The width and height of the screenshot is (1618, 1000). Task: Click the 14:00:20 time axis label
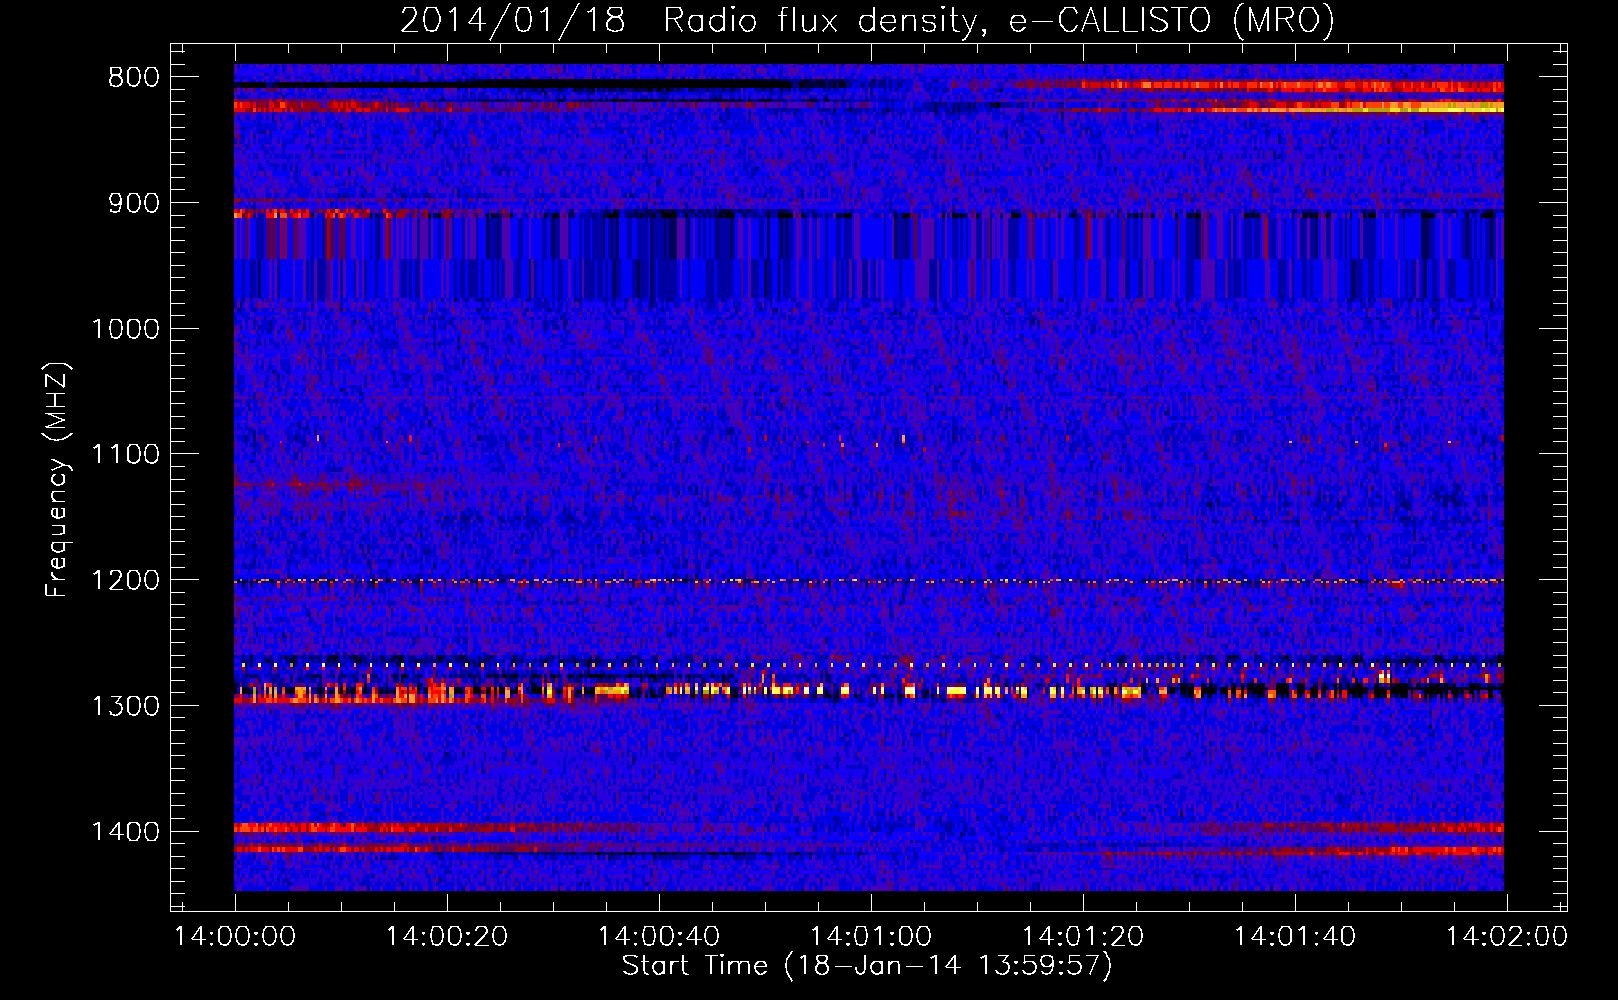[x=447, y=937]
